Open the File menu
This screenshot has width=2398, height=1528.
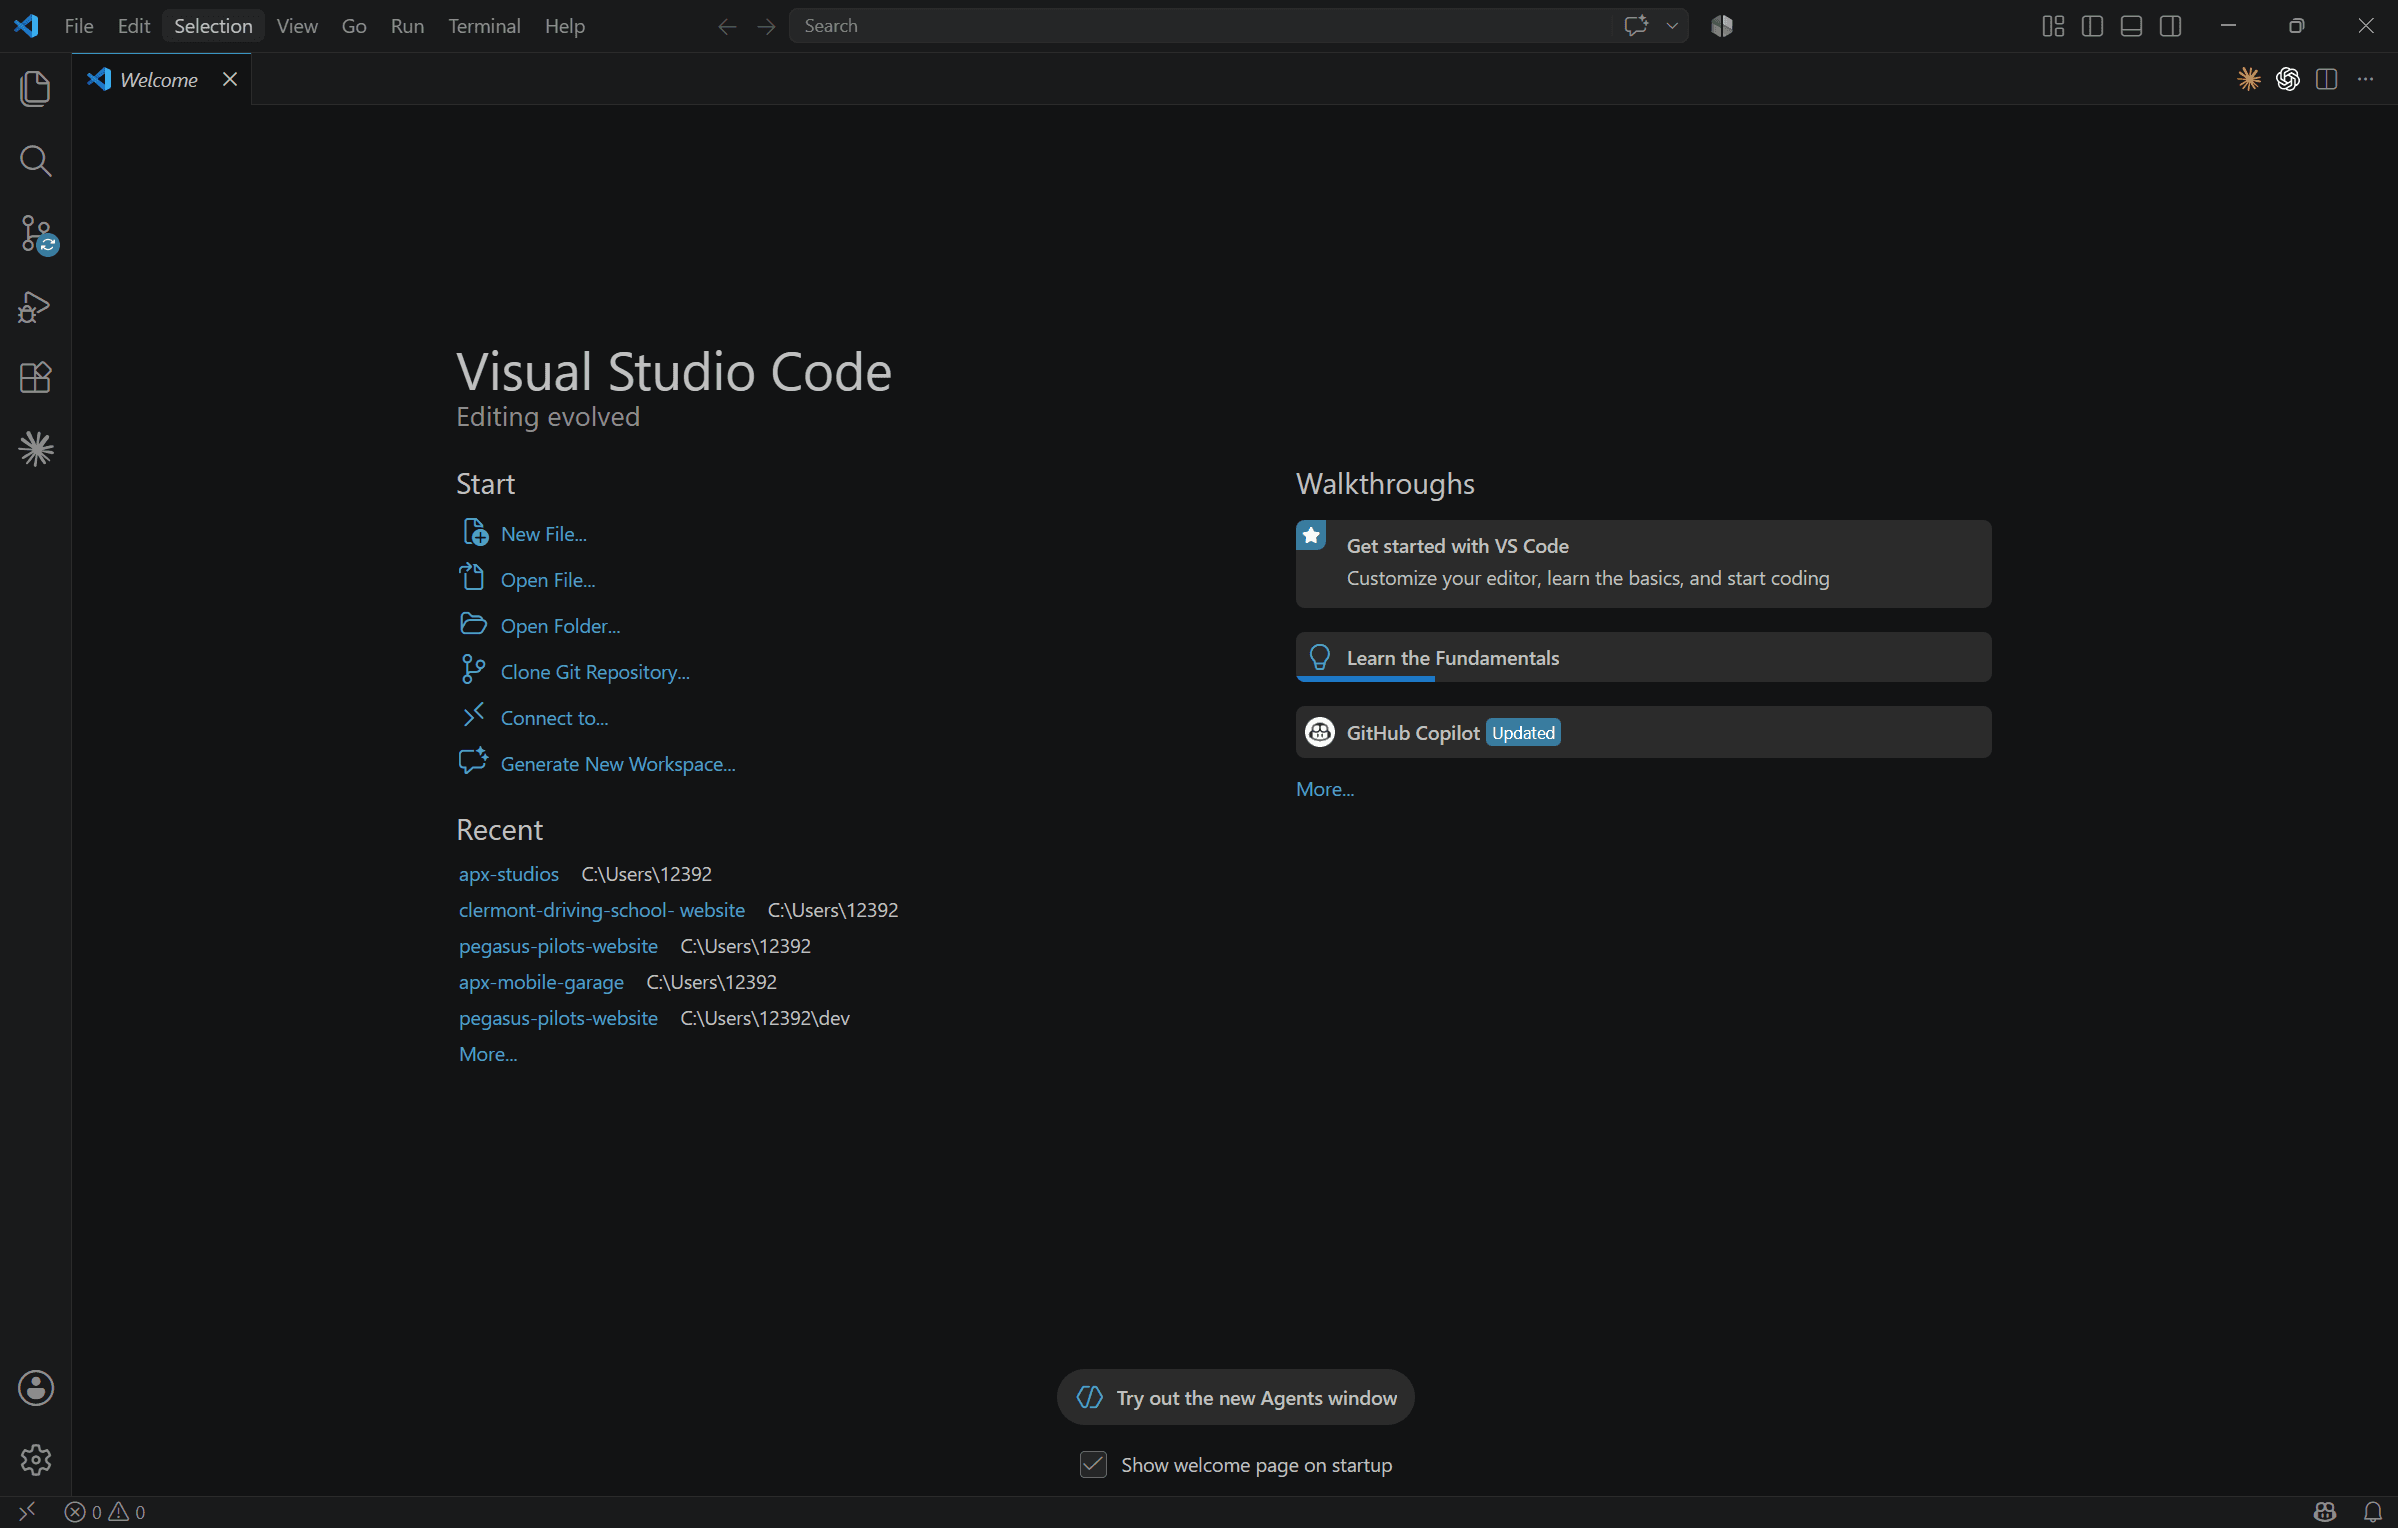click(79, 26)
